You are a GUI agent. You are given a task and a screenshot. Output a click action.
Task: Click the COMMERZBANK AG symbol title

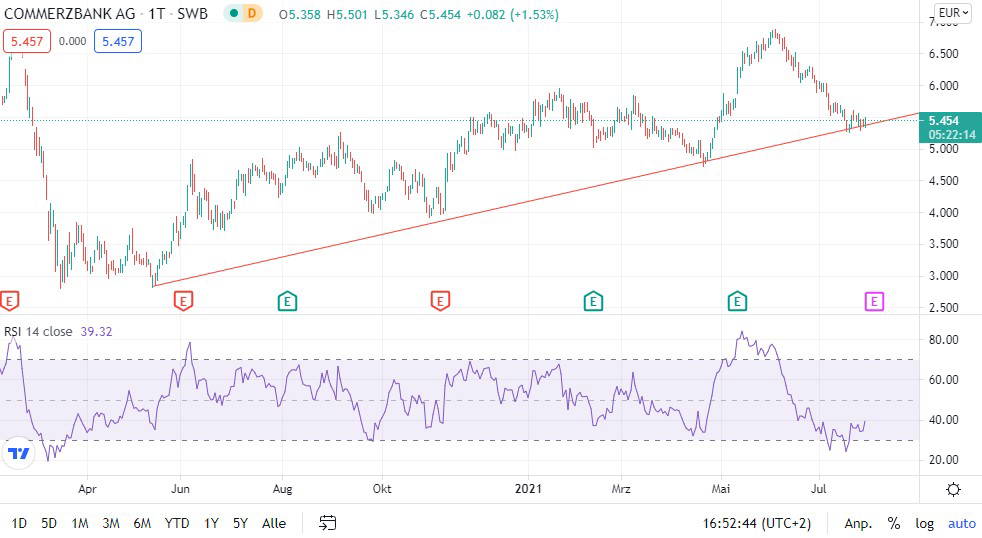click(x=70, y=13)
